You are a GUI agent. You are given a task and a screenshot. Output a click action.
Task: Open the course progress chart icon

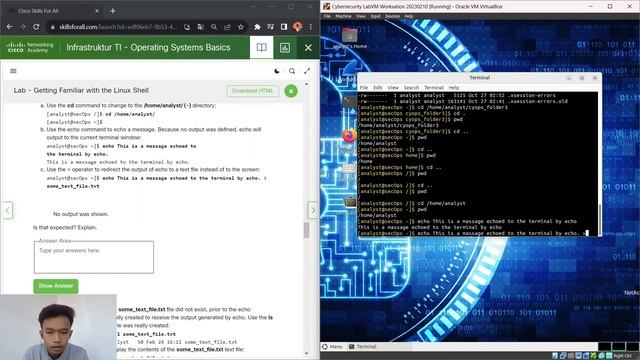click(285, 47)
